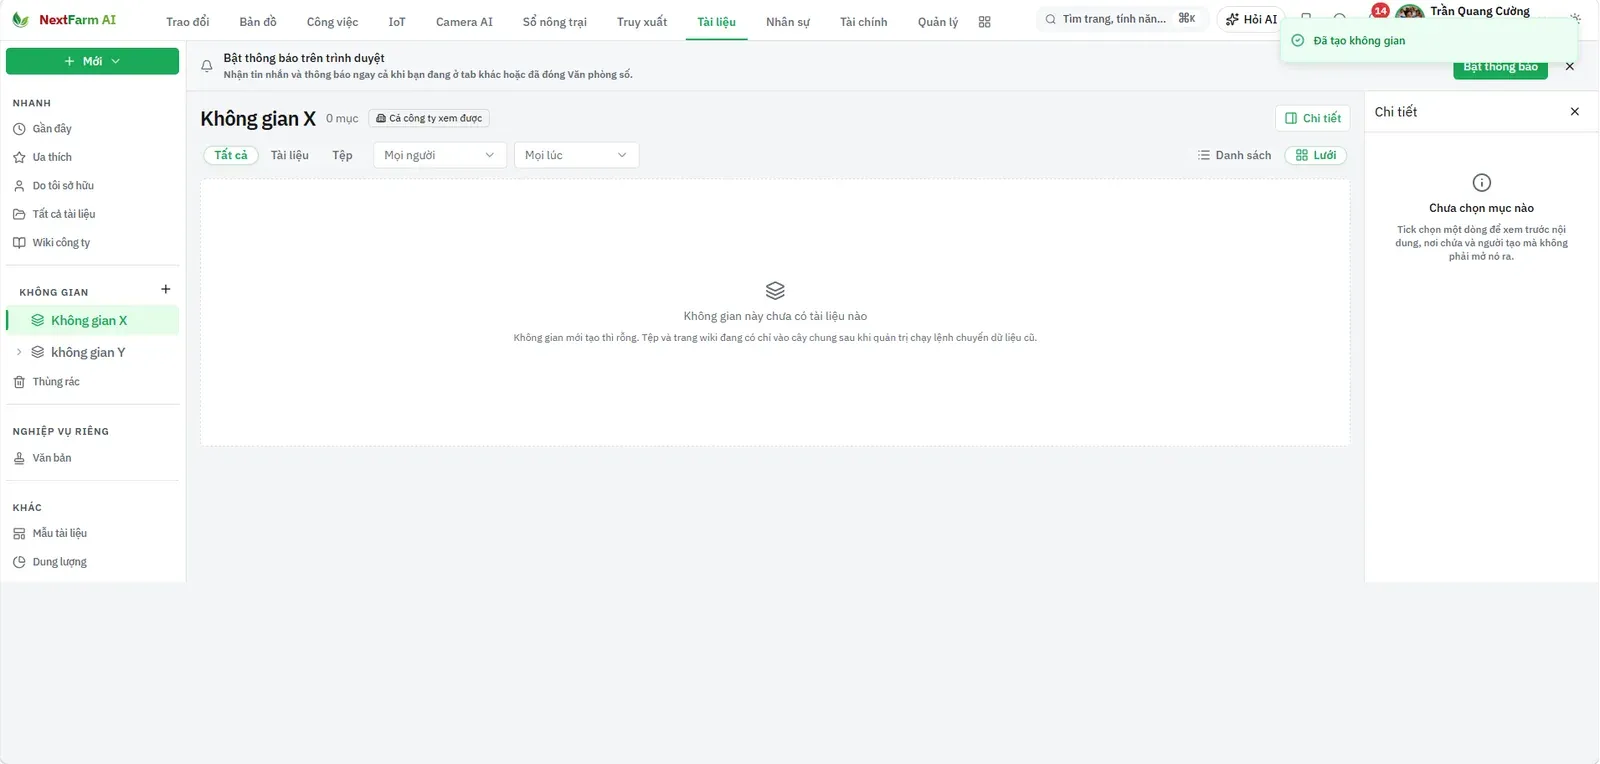Click the notifications badge showing 14
This screenshot has height=764, width=1600.
(x=1380, y=11)
